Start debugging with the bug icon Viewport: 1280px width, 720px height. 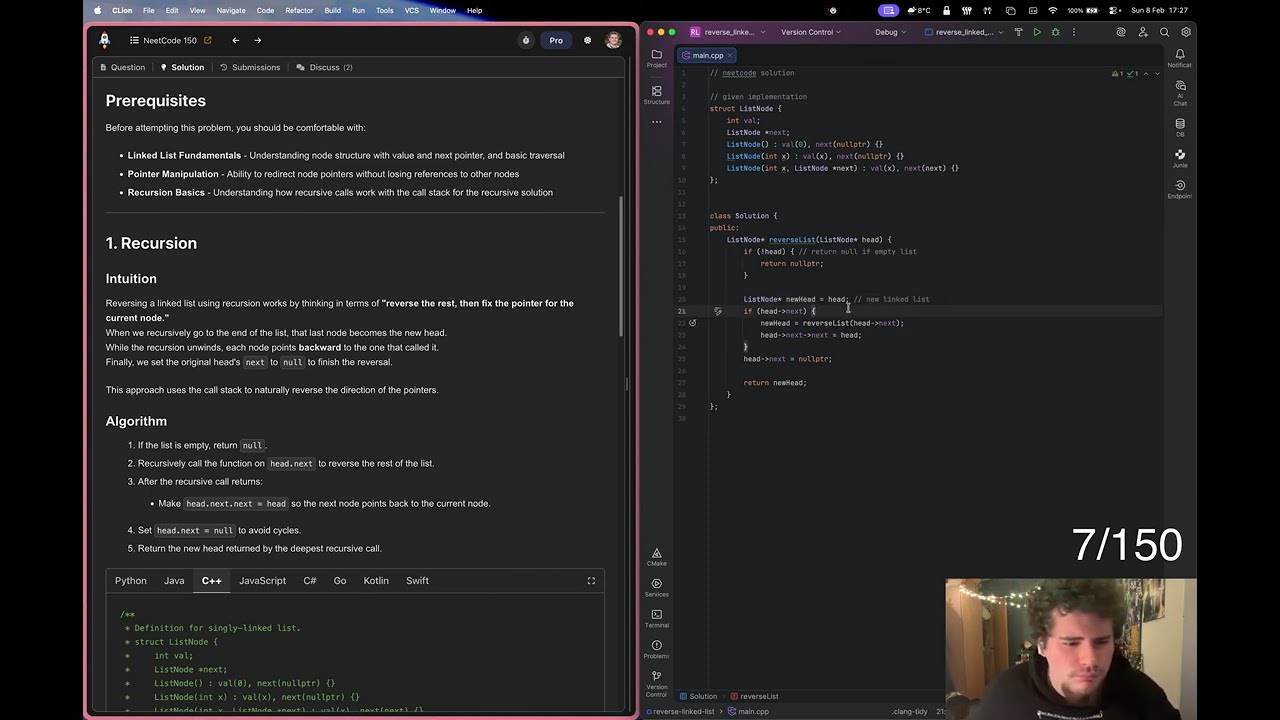(1055, 32)
